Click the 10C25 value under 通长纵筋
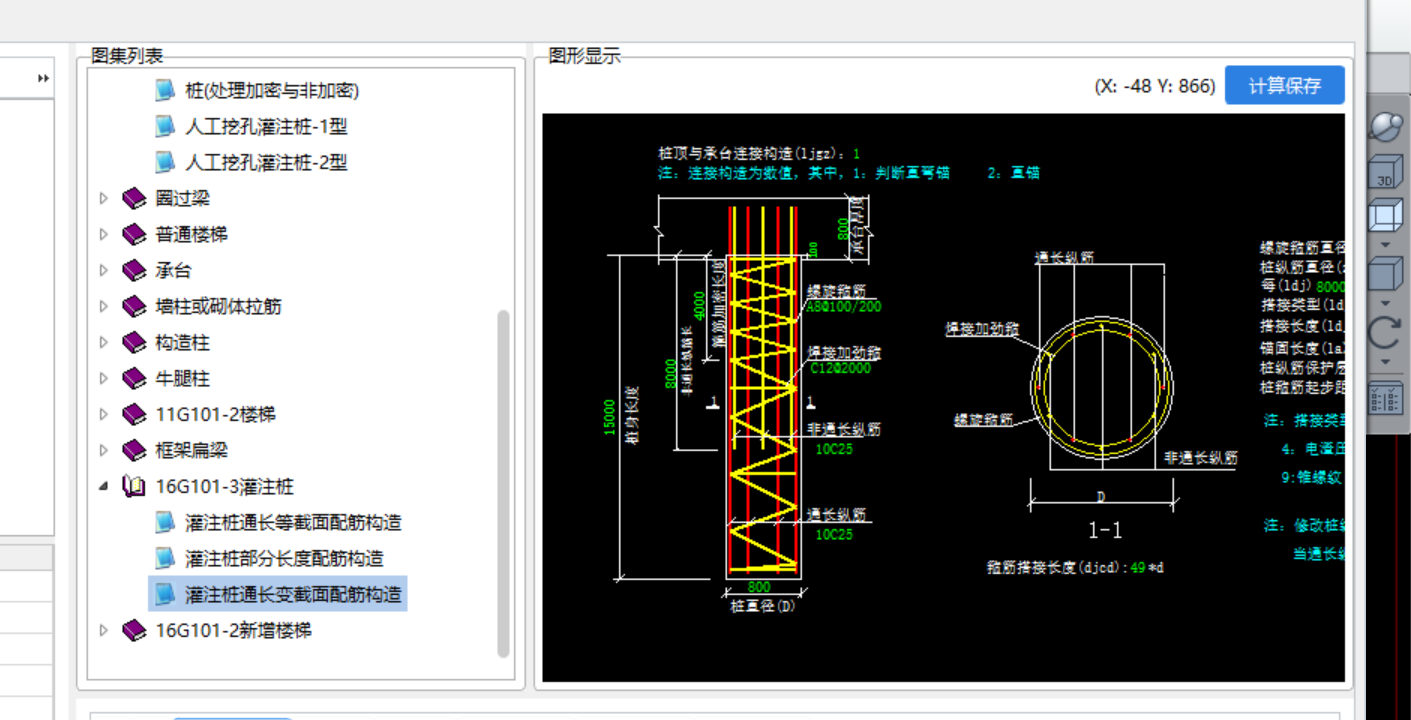Image resolution: width=1411 pixels, height=720 pixels. [x=834, y=535]
